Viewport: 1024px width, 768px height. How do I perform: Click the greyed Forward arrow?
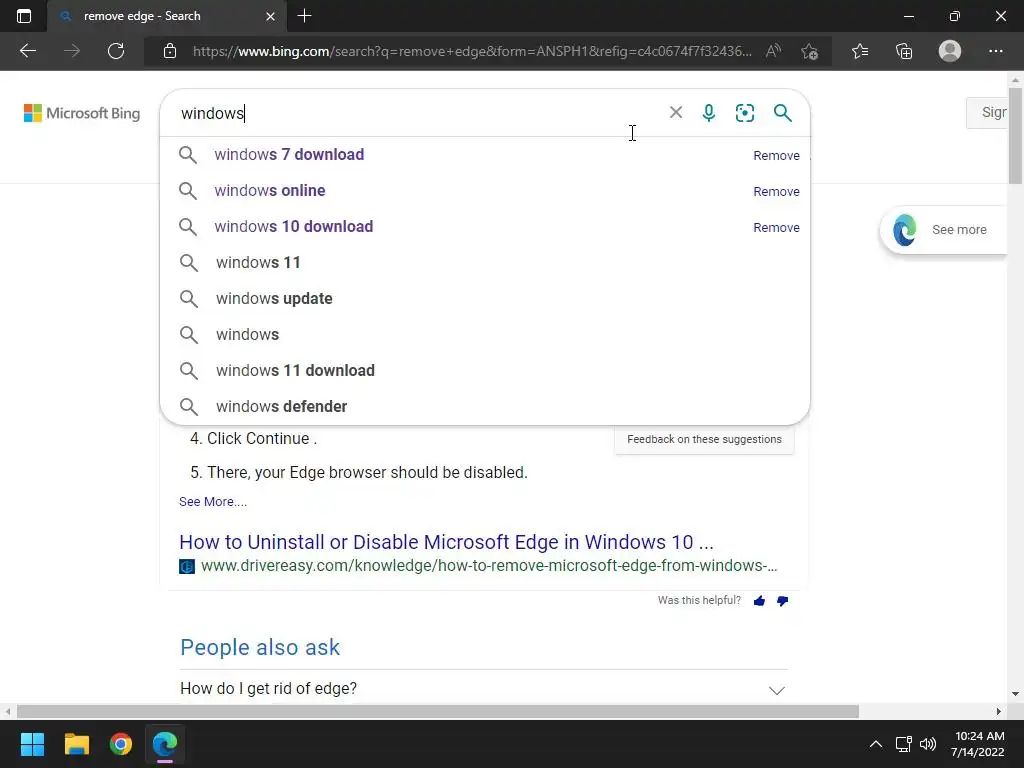72,51
